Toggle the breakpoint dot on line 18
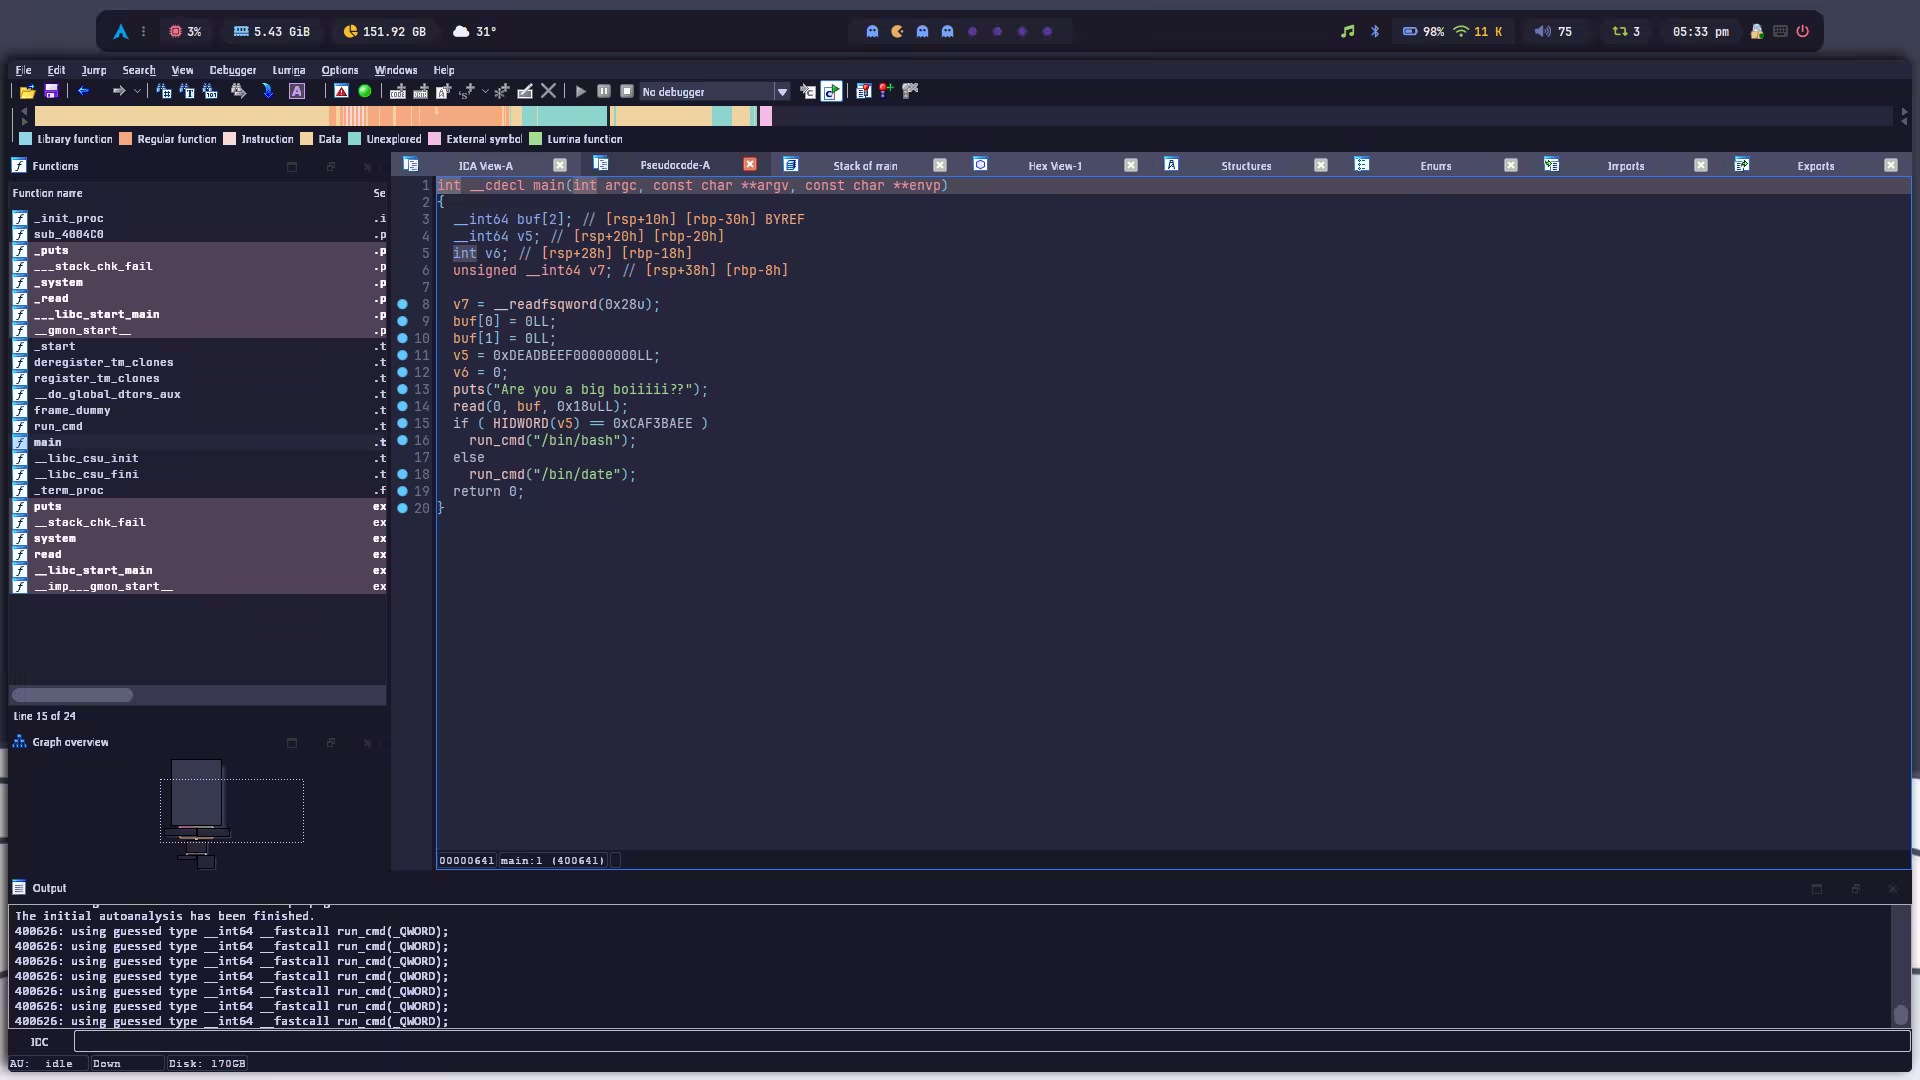Viewport: 1920px width, 1080px height. coord(402,474)
